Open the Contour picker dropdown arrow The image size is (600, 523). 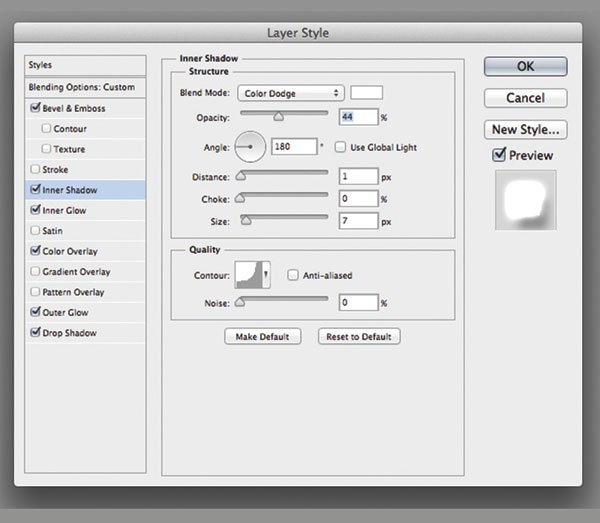266,275
